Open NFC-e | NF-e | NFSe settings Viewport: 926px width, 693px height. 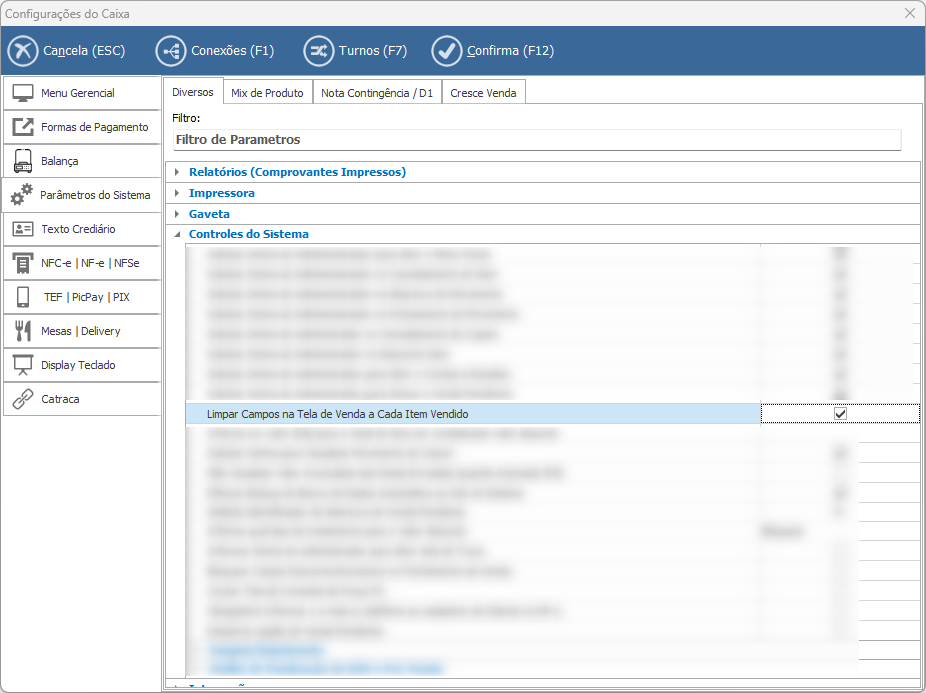coord(90,263)
